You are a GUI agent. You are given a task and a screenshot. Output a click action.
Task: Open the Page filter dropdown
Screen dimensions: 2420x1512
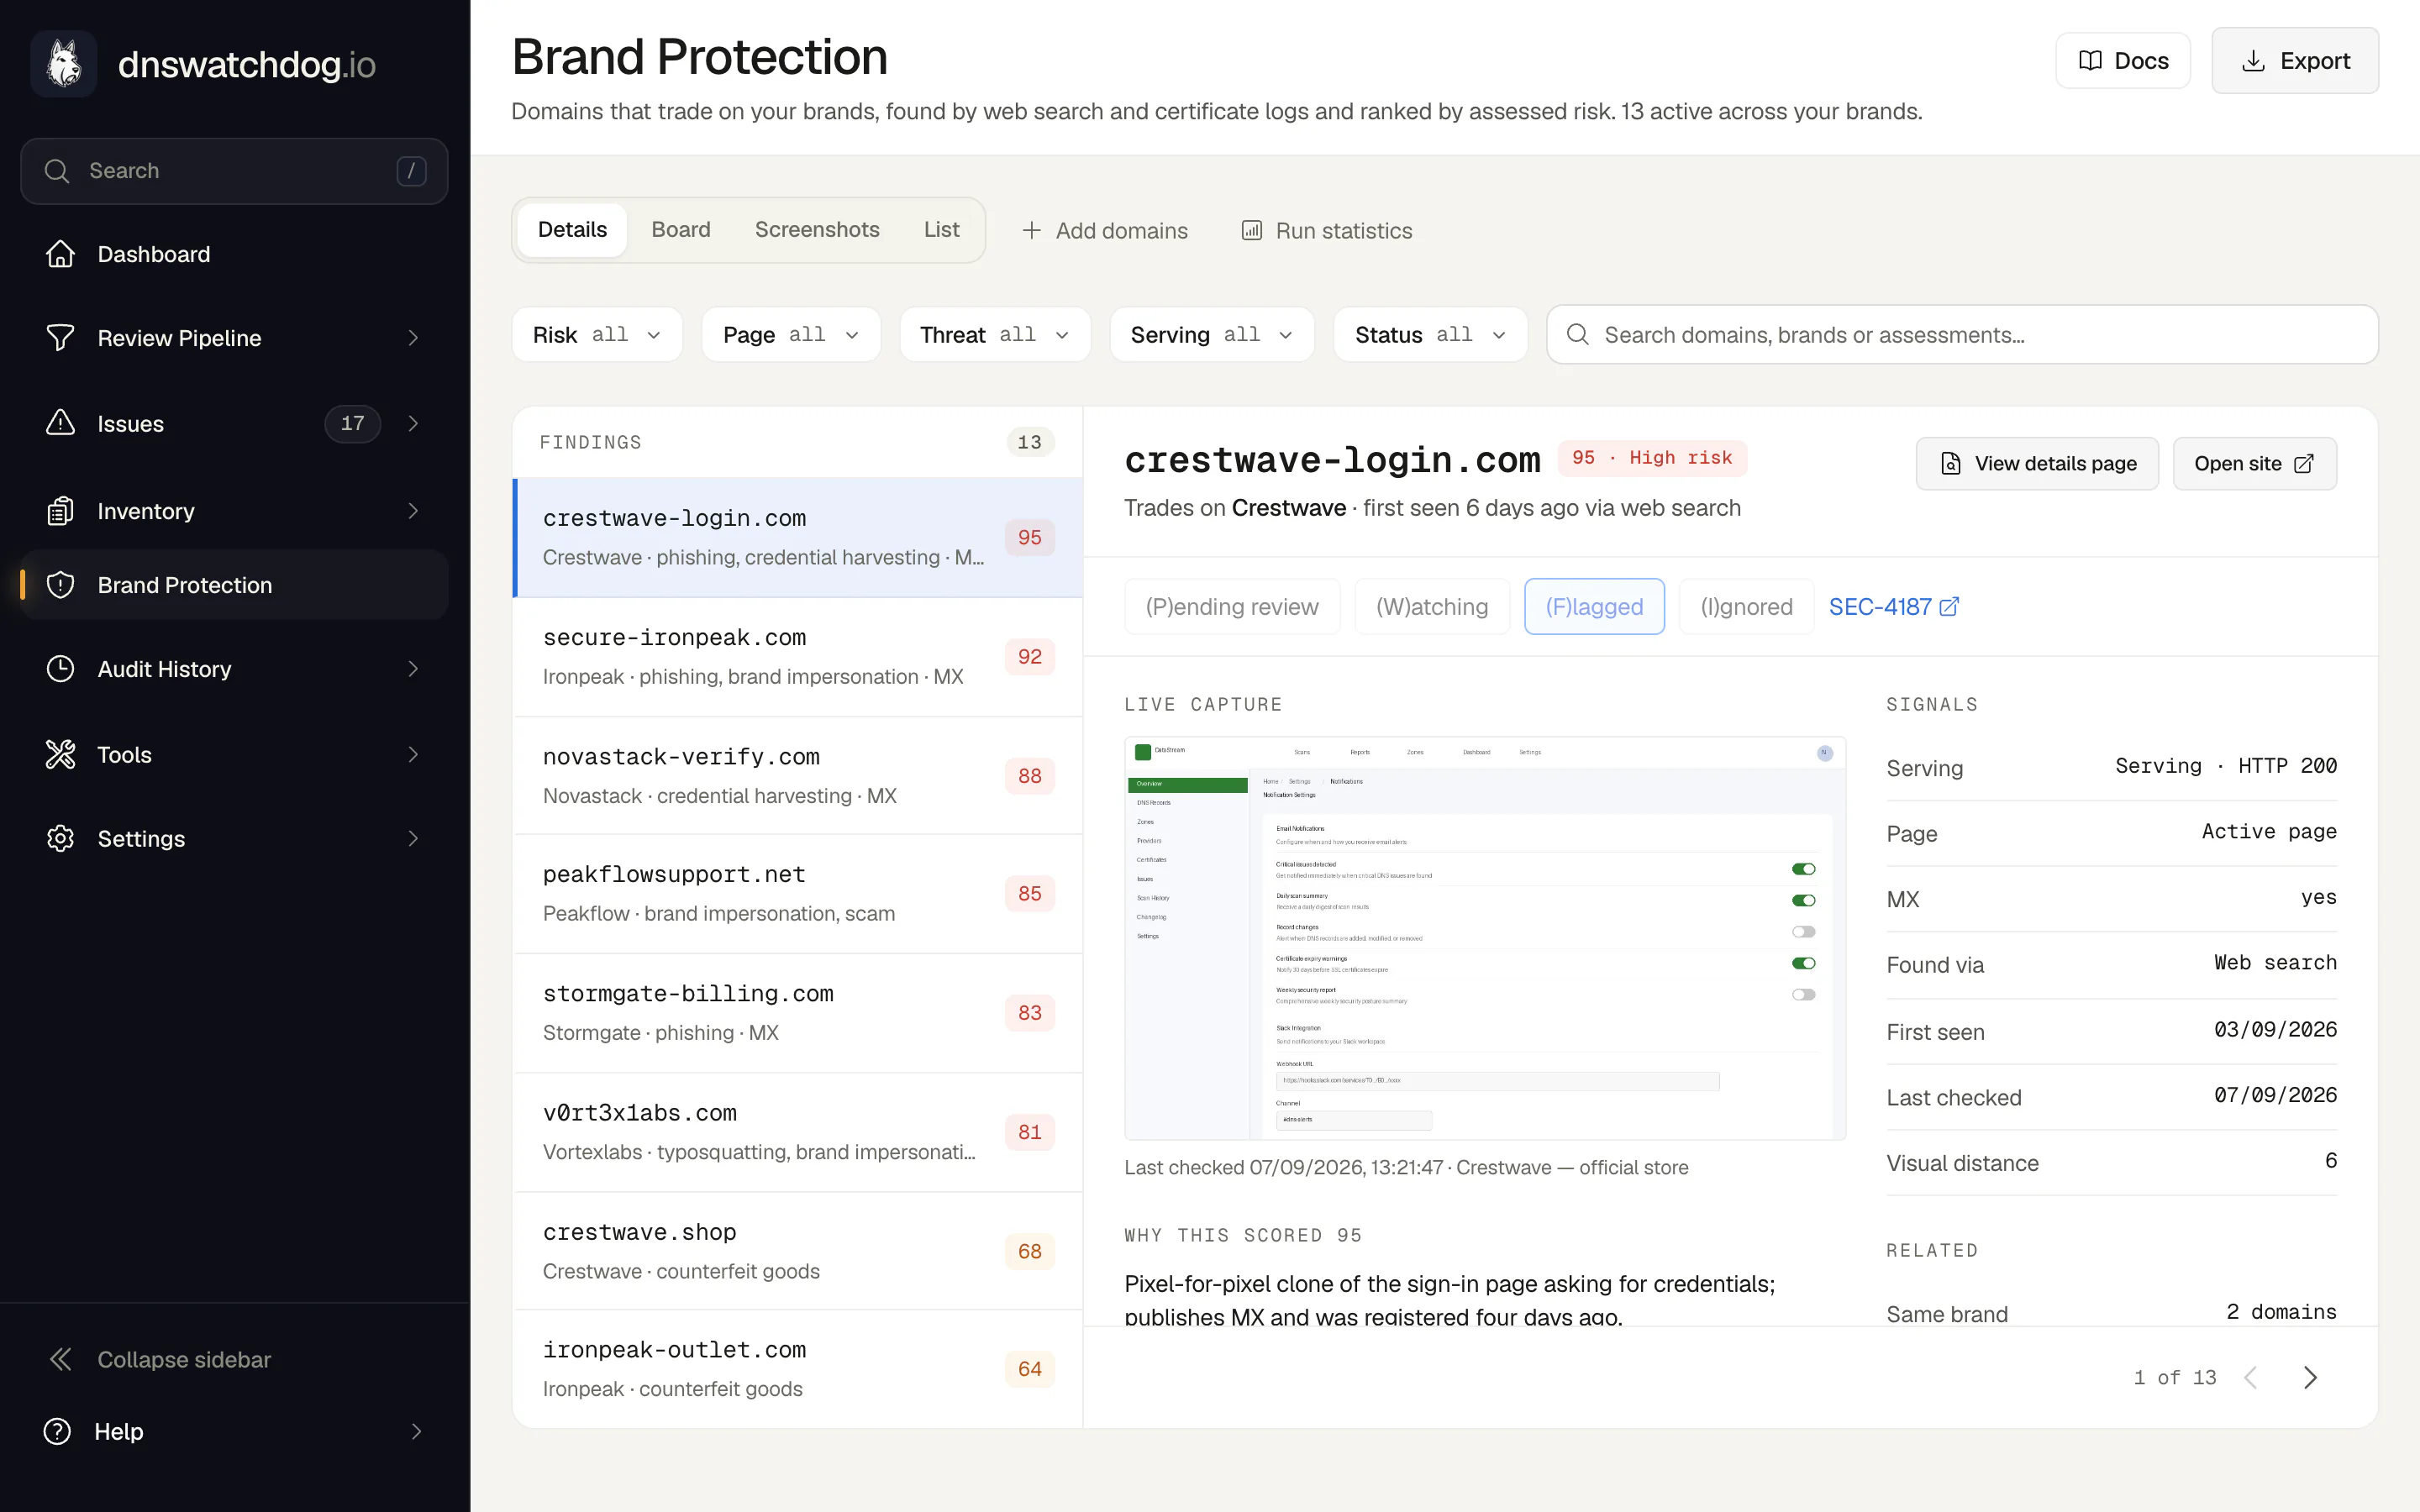click(791, 335)
